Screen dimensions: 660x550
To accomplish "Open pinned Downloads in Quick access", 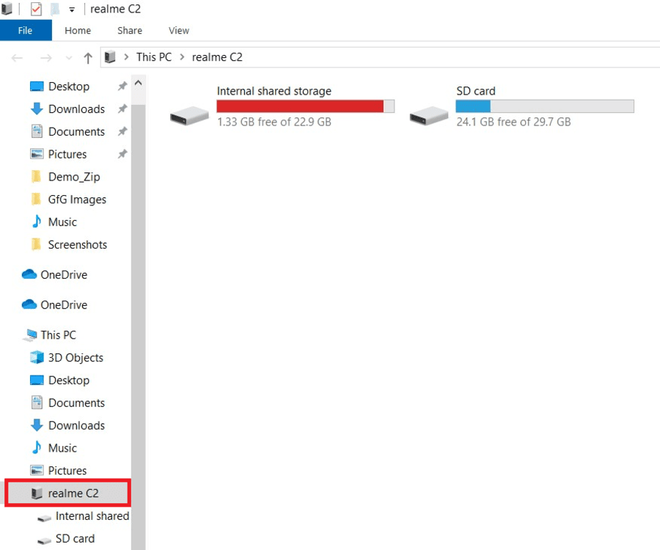I will tap(76, 109).
